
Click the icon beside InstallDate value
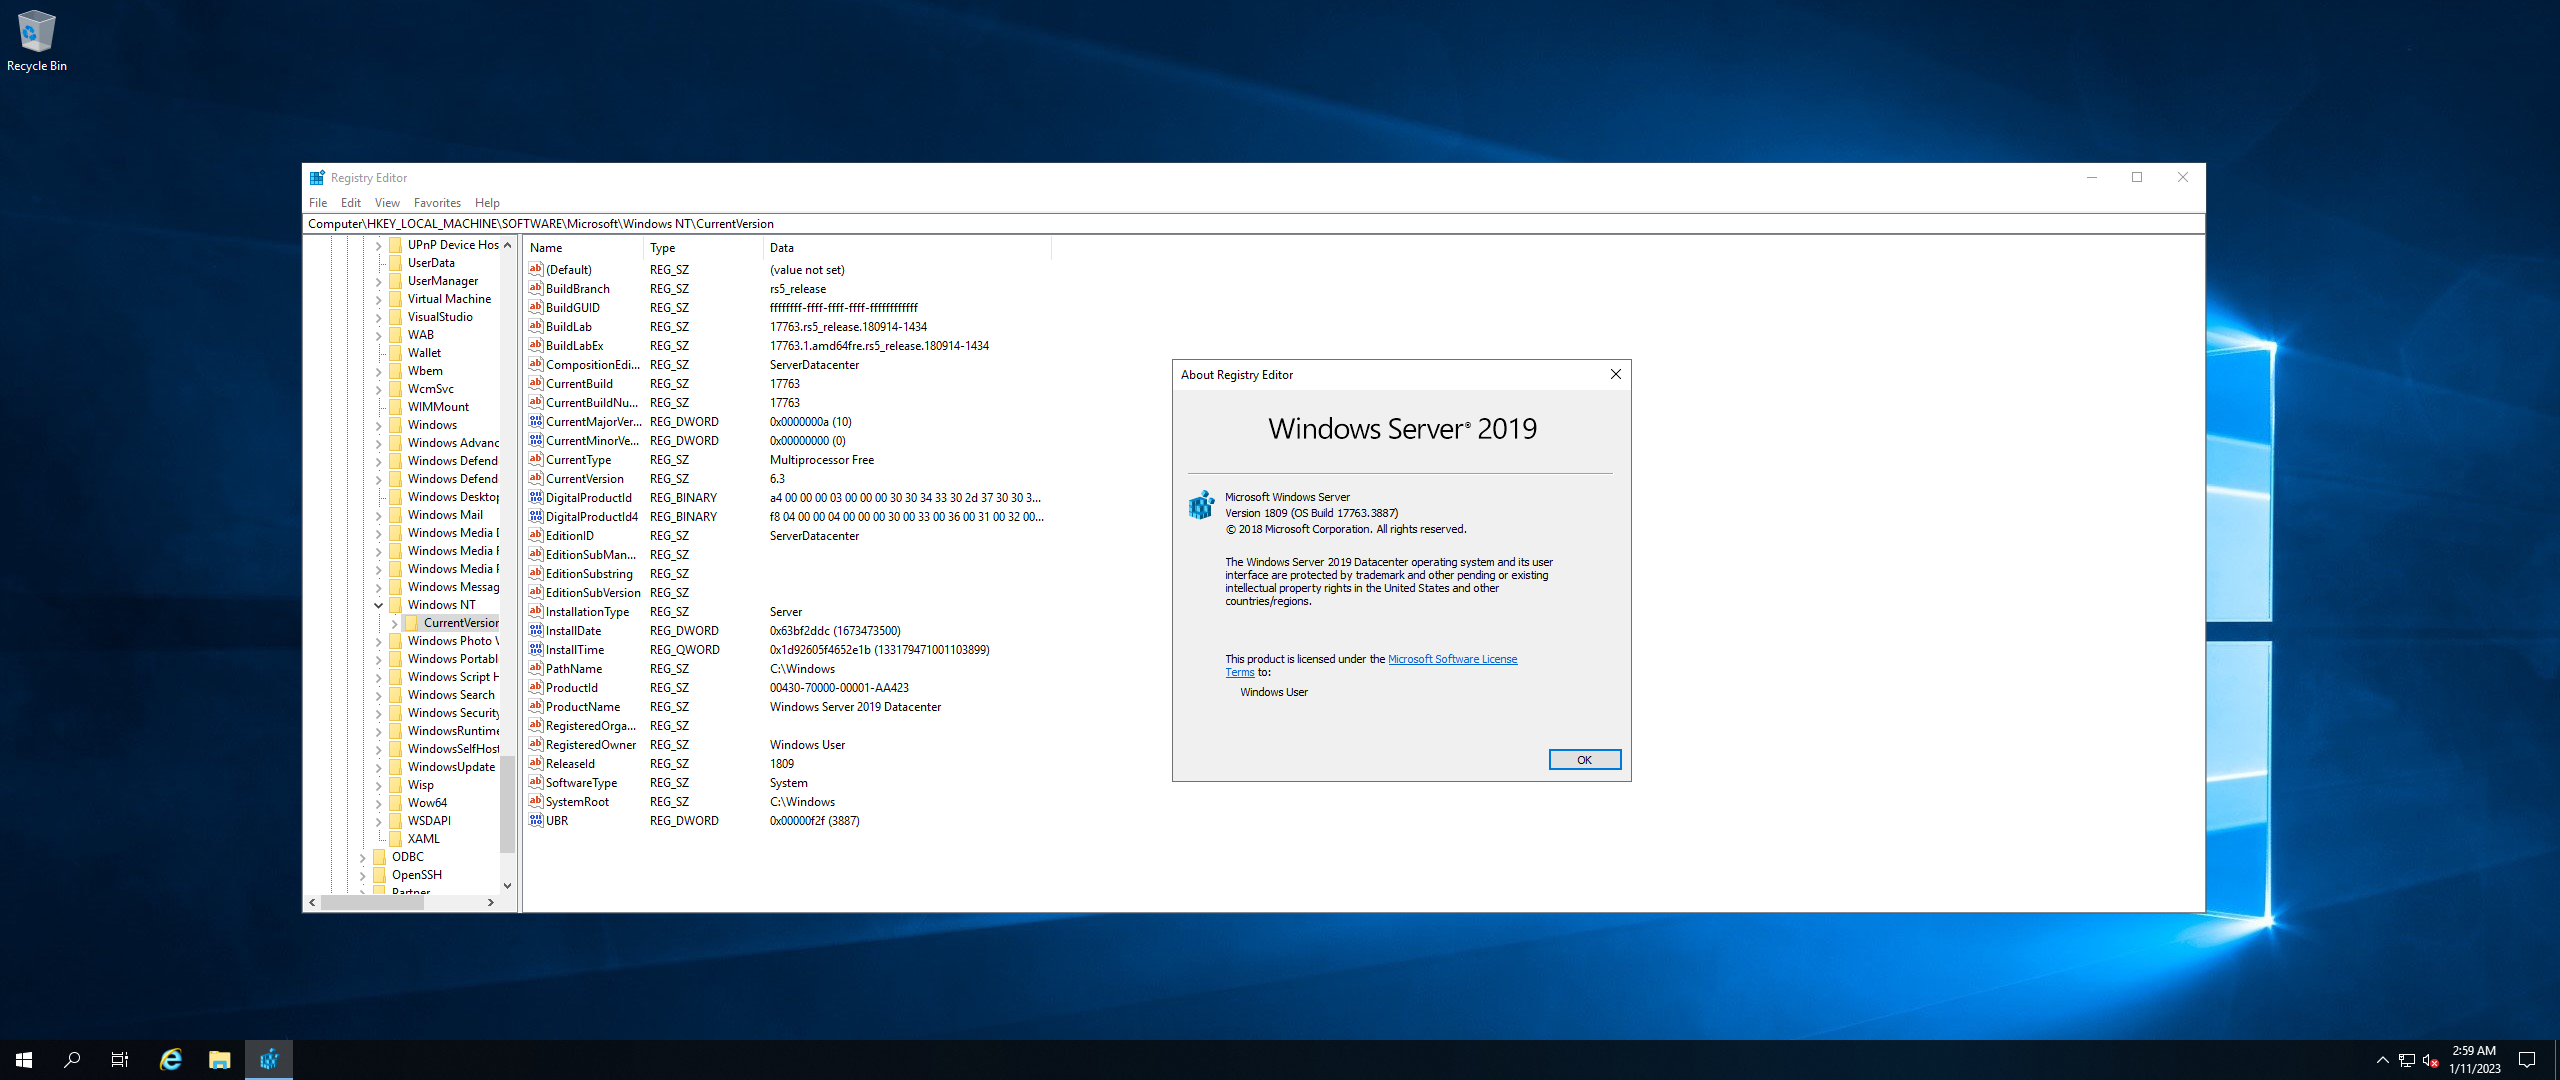point(536,630)
